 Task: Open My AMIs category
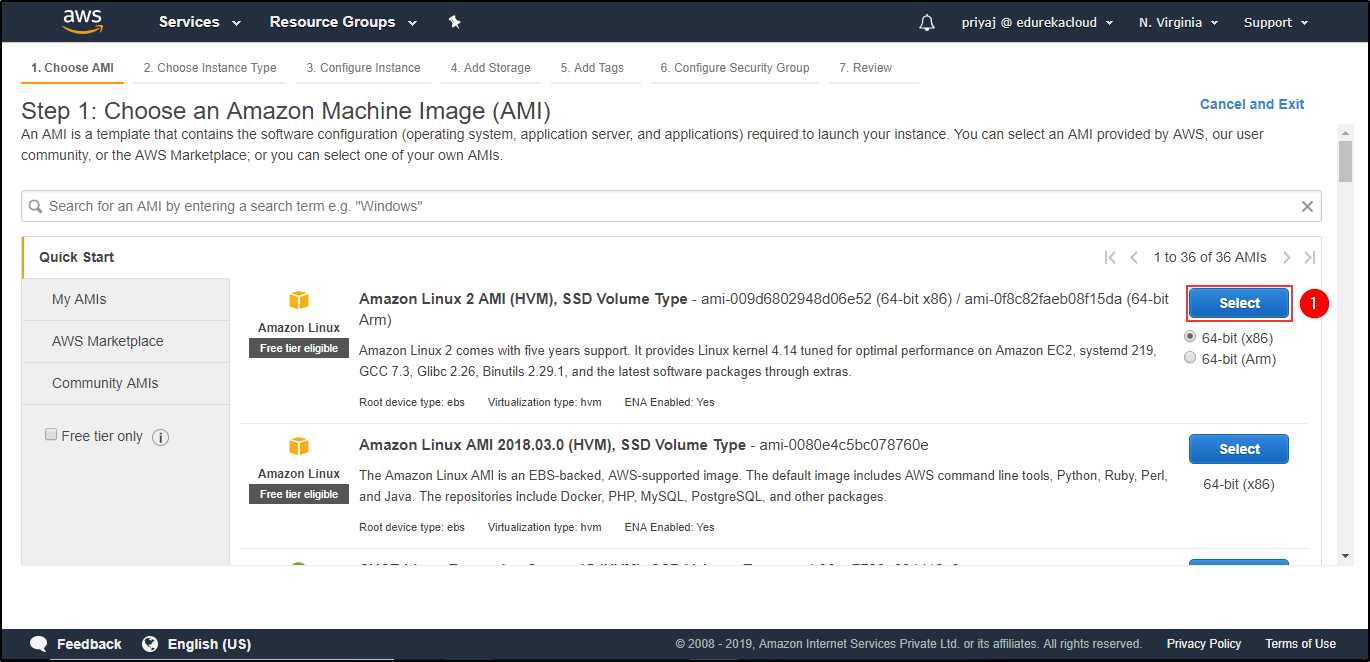[126, 299]
